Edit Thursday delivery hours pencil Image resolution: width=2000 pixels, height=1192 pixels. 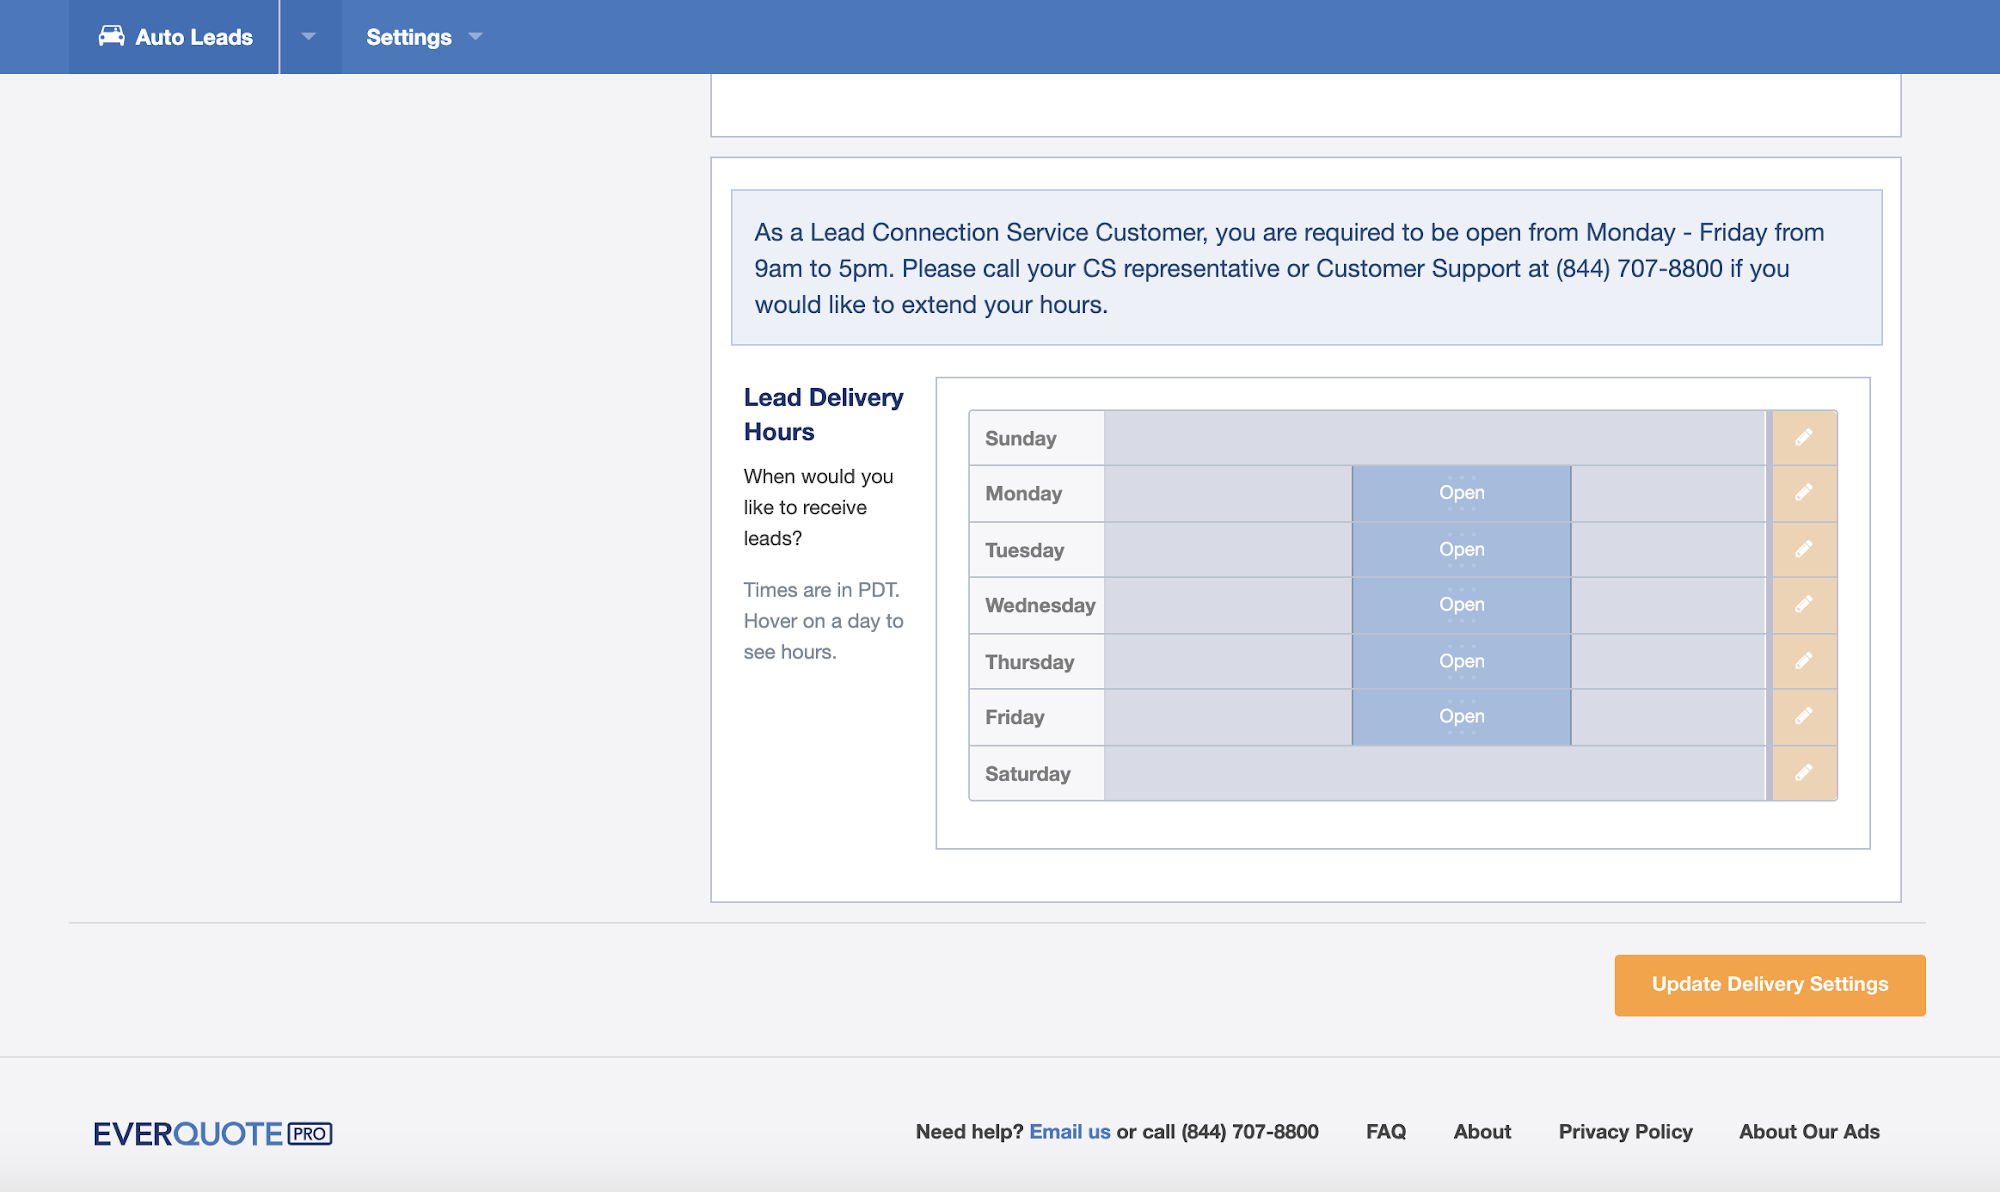point(1803,661)
